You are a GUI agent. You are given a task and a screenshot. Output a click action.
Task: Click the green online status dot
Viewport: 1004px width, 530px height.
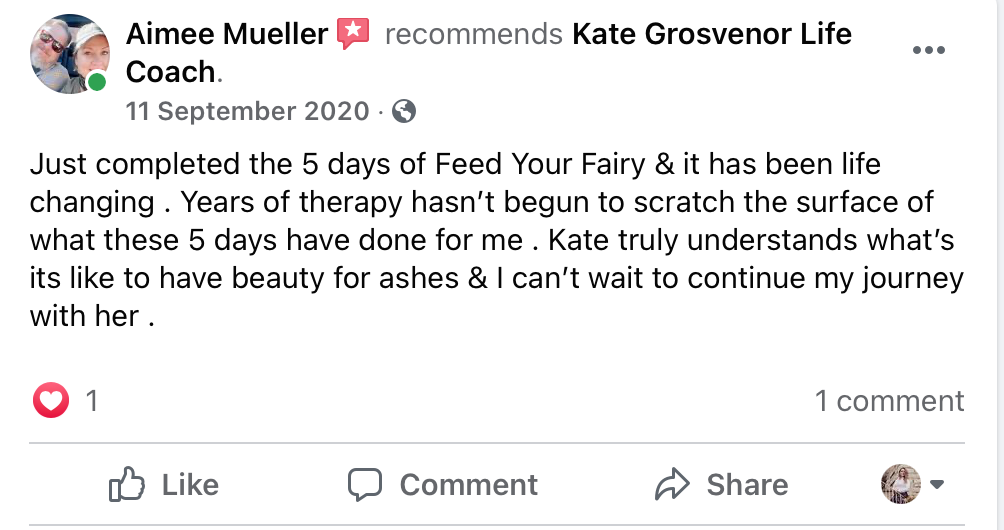(x=96, y=83)
